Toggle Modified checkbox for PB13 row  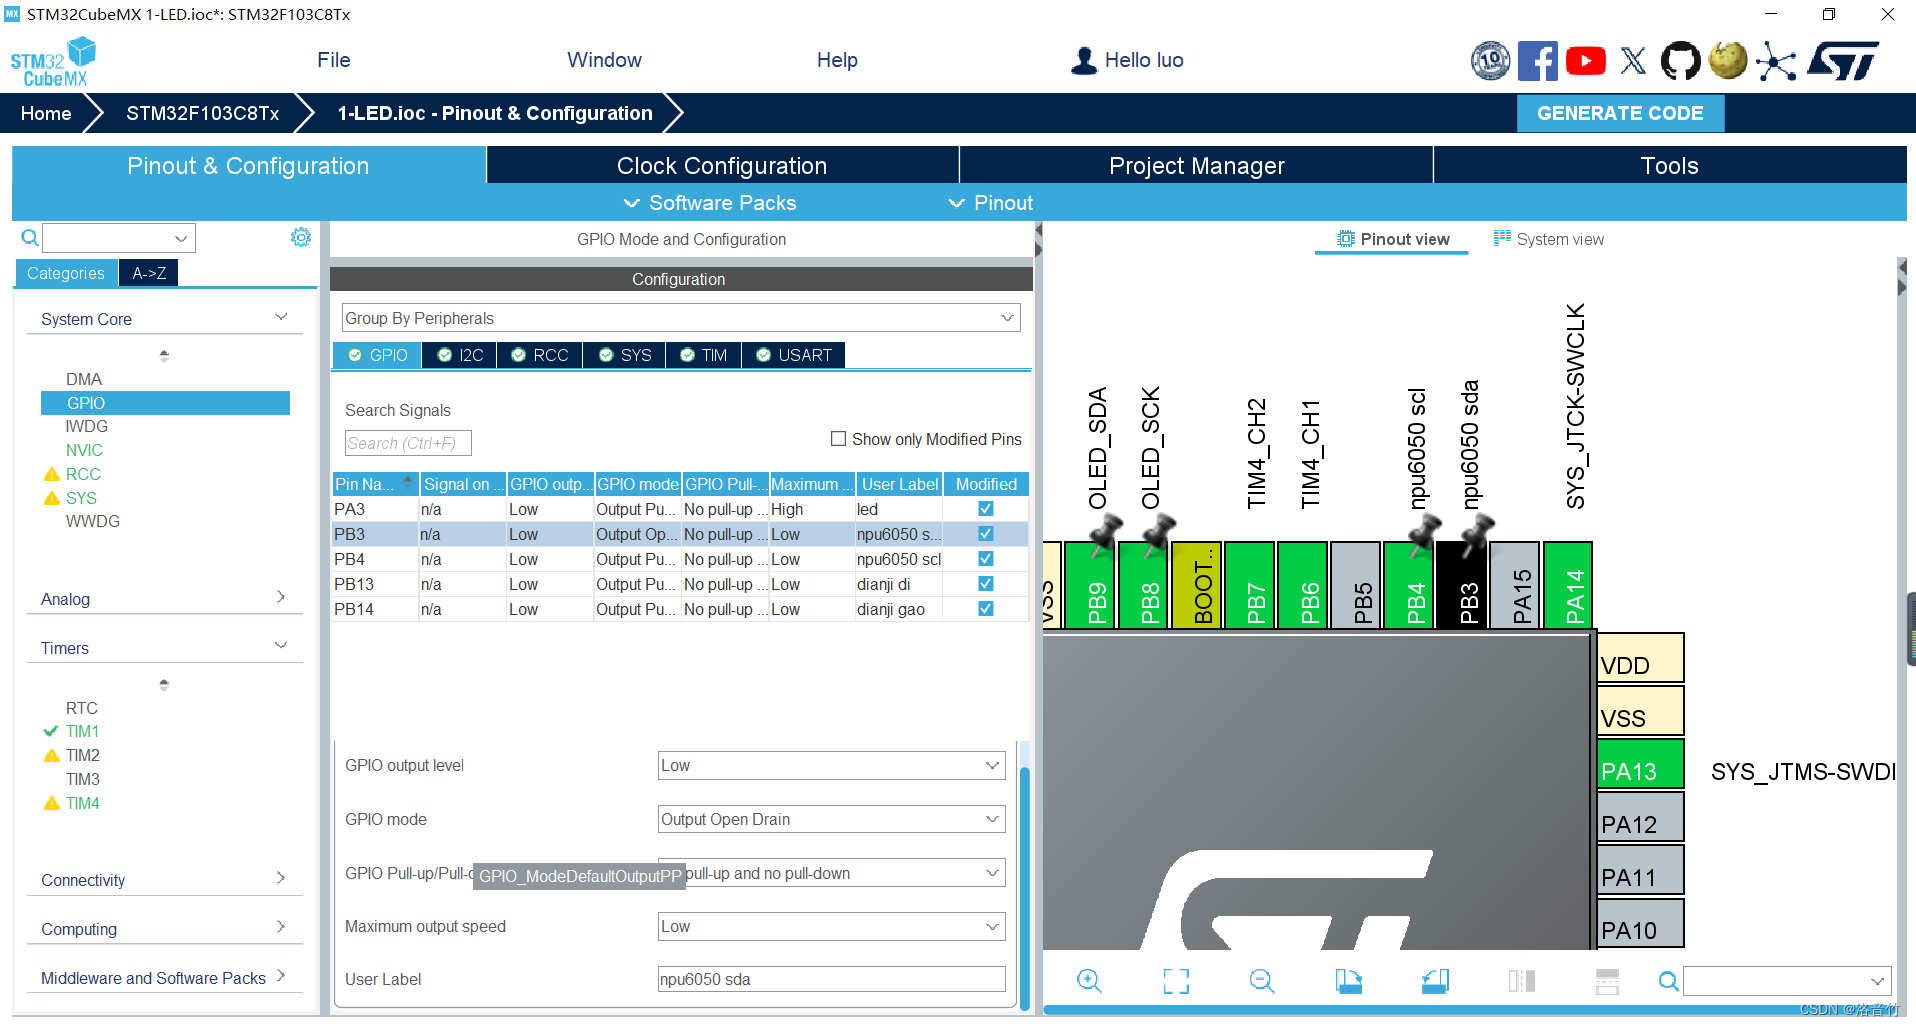[985, 584]
